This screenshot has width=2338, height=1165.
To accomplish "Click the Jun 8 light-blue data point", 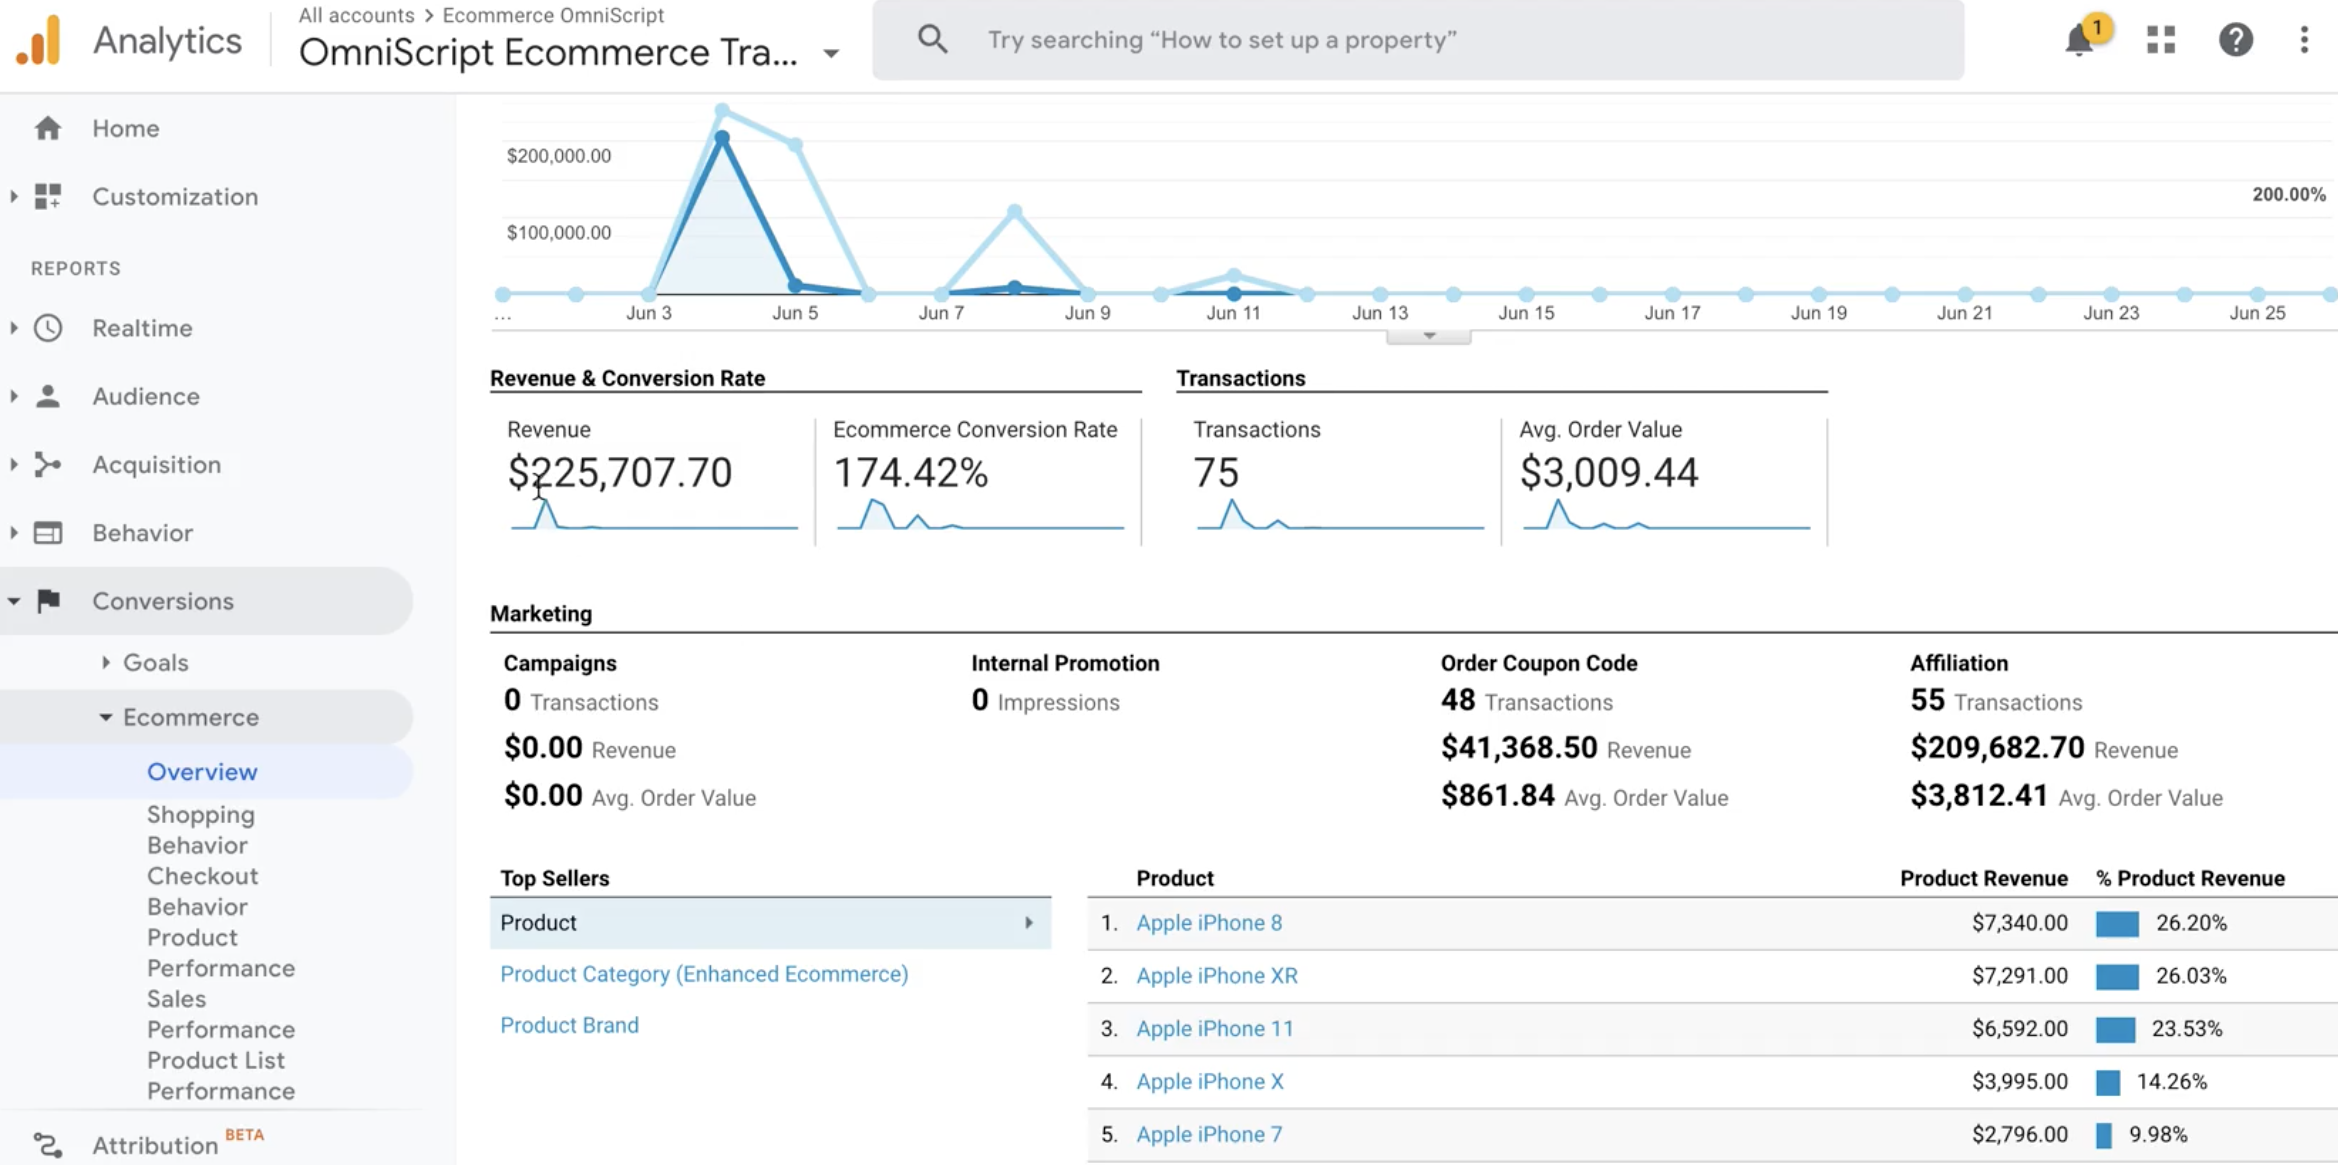I will point(1015,211).
